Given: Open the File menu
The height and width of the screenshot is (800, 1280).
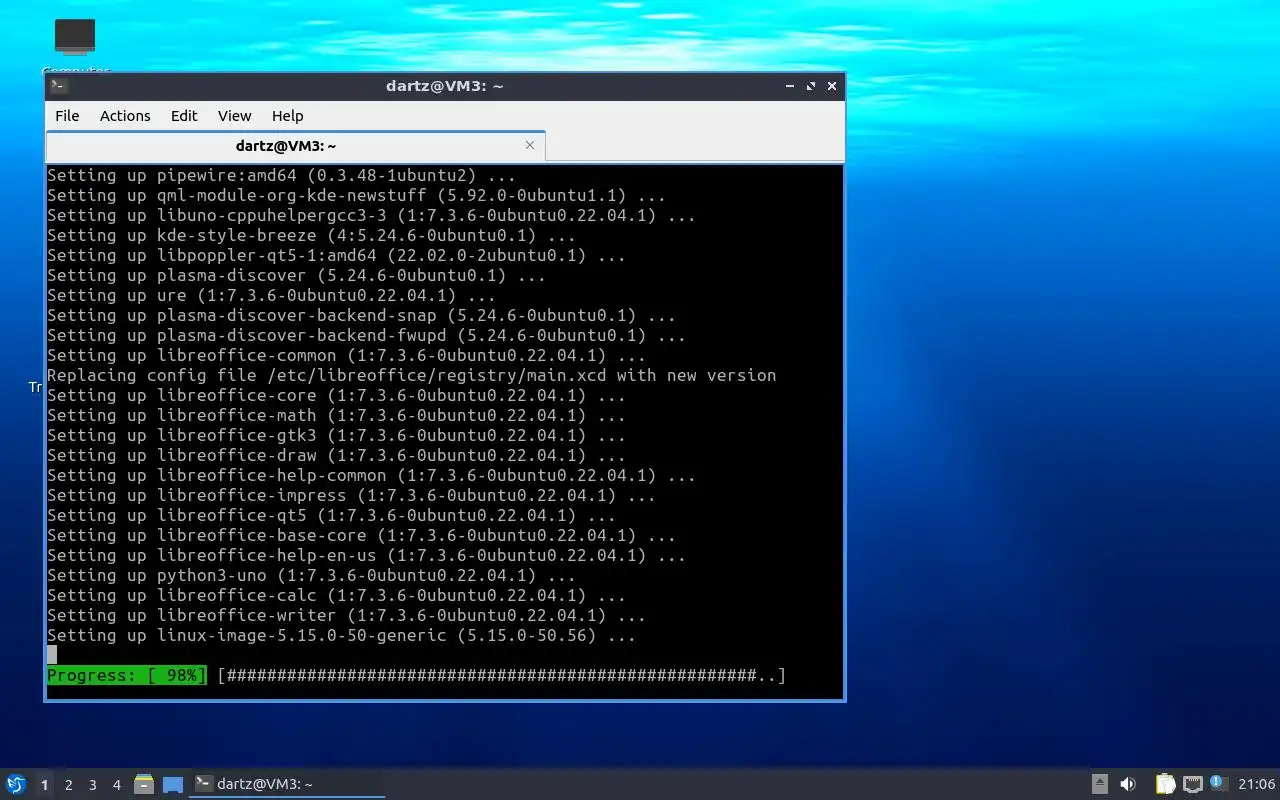Looking at the screenshot, I should pyautogui.click(x=67, y=116).
